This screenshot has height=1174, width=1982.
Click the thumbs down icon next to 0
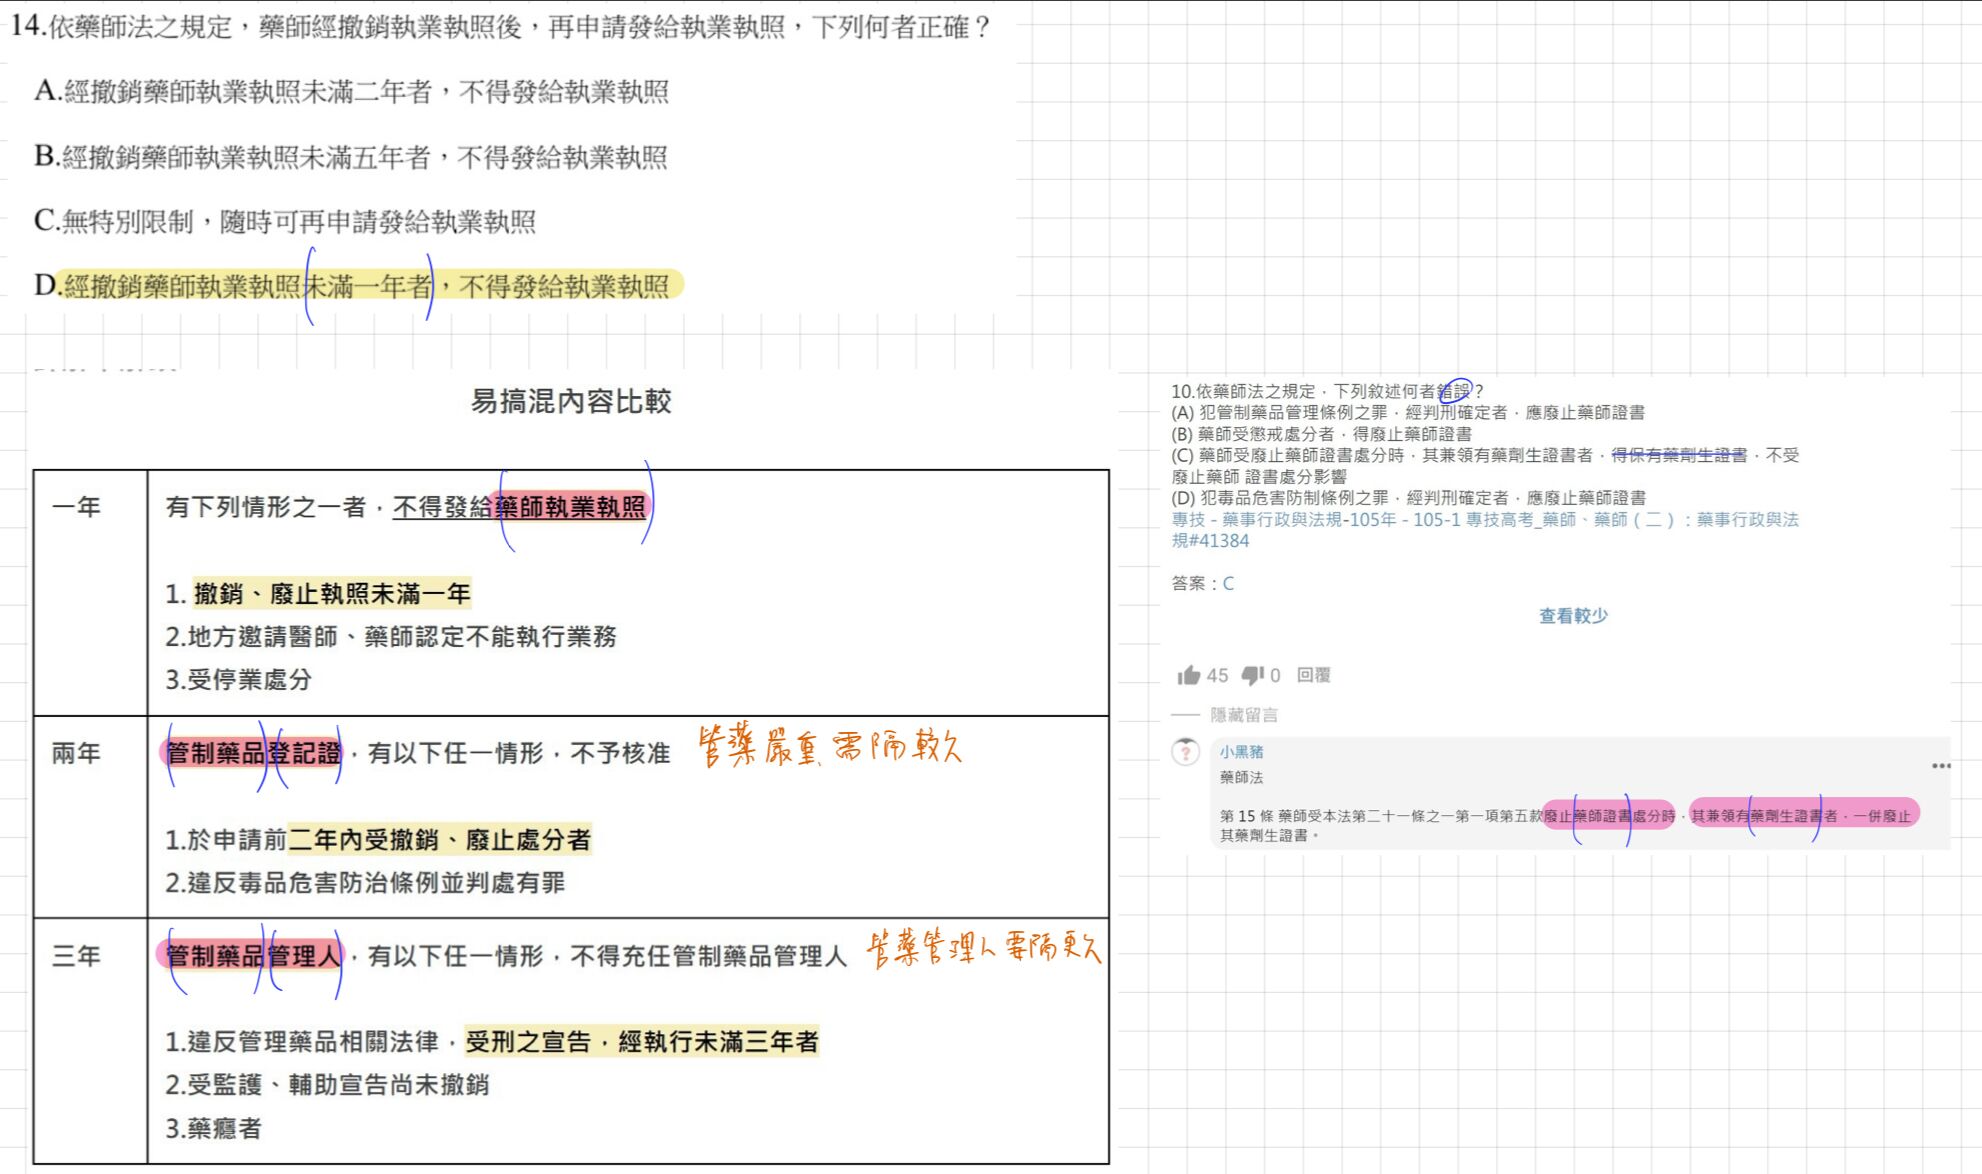tap(1253, 675)
